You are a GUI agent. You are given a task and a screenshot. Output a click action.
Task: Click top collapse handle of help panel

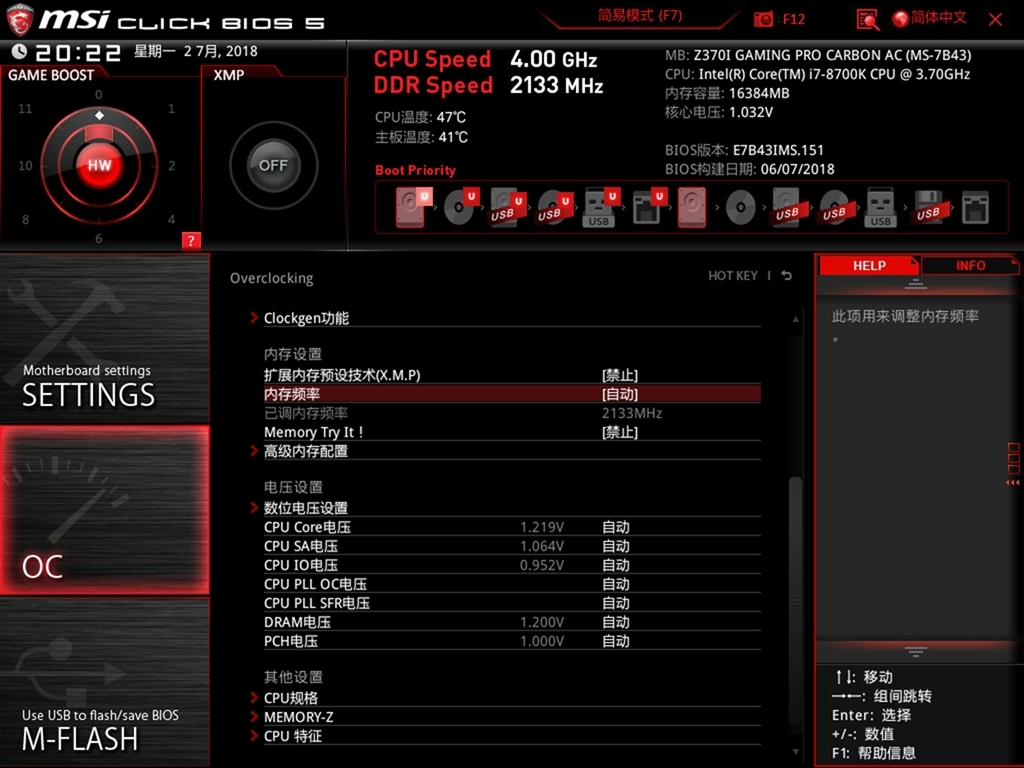tap(916, 283)
